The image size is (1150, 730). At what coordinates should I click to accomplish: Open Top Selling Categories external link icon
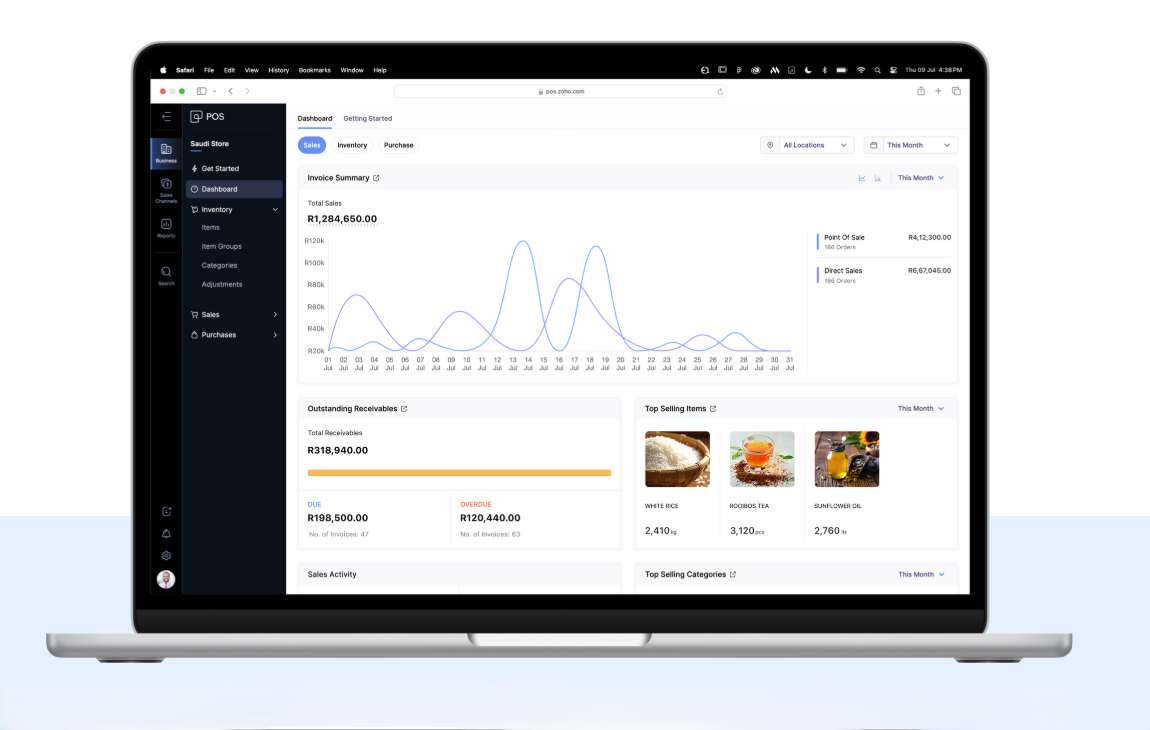tap(733, 574)
